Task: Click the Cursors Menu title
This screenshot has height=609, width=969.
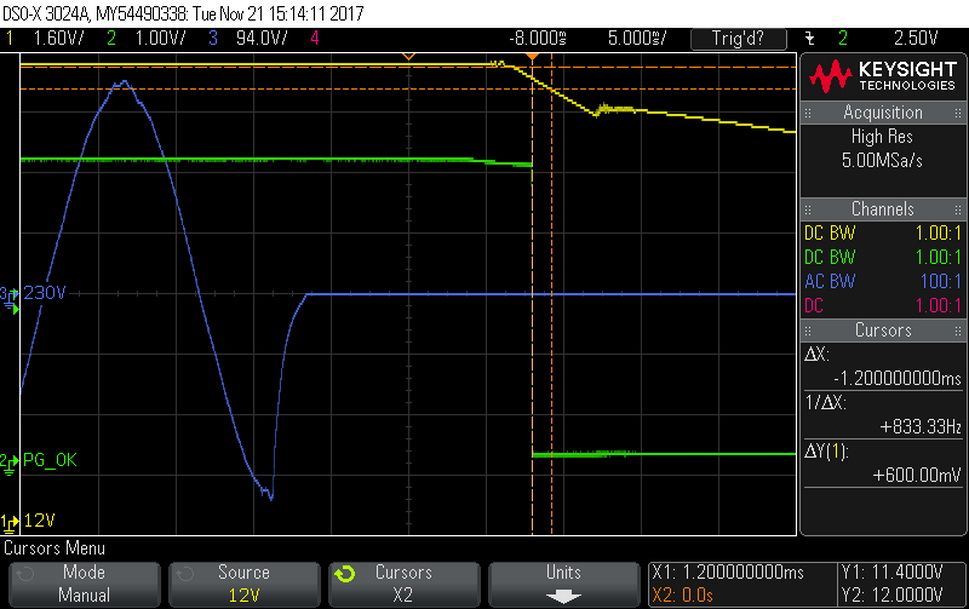Action: tap(54, 548)
